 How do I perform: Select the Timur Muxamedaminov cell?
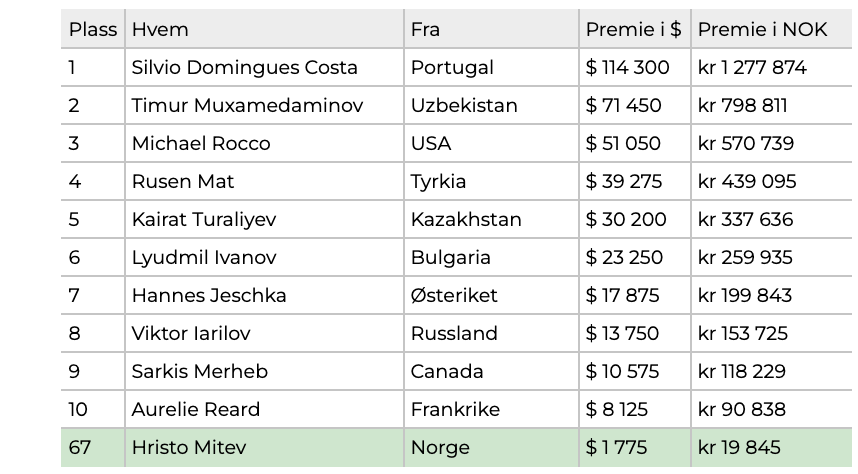pos(264,105)
